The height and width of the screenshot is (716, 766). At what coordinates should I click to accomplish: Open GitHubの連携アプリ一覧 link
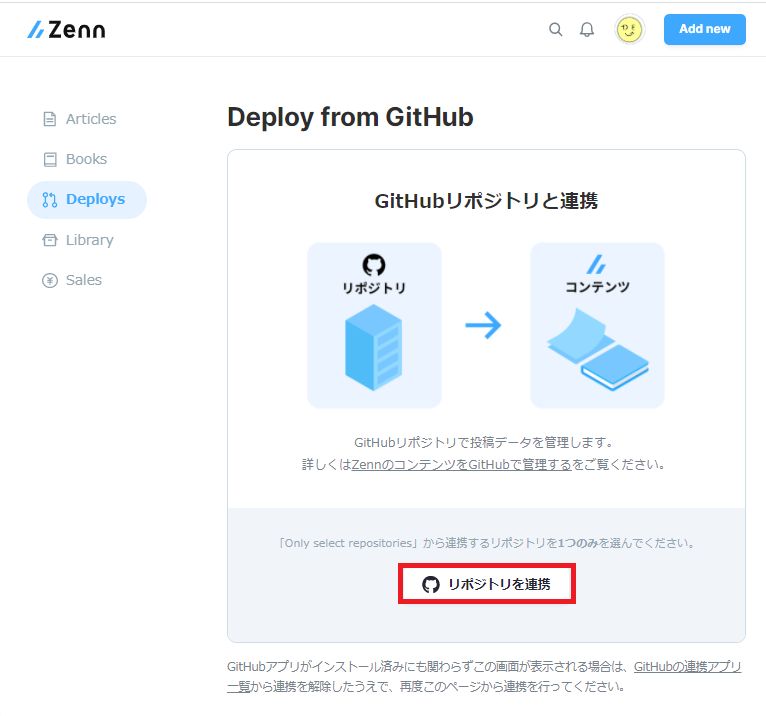pyautogui.click(x=688, y=666)
